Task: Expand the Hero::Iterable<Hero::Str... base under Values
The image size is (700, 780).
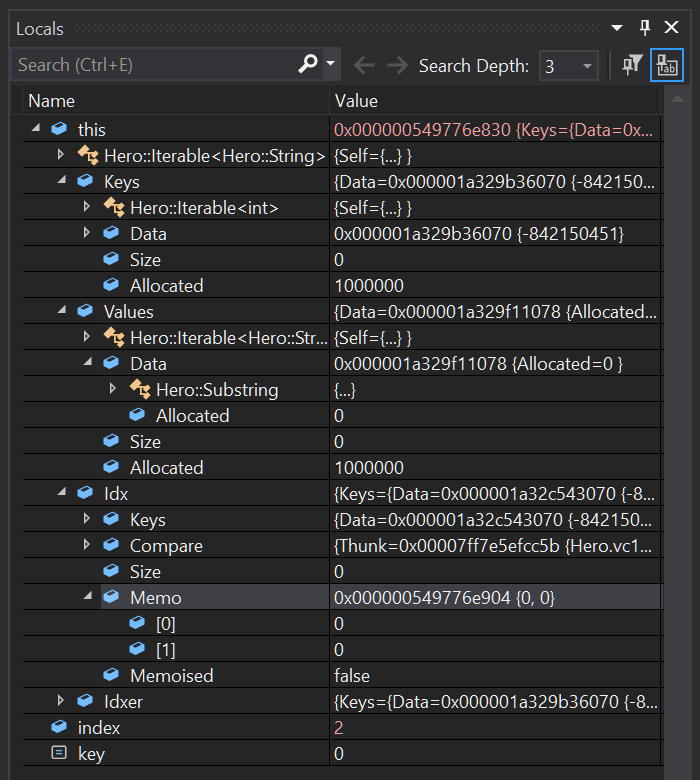Action: [x=87, y=336]
